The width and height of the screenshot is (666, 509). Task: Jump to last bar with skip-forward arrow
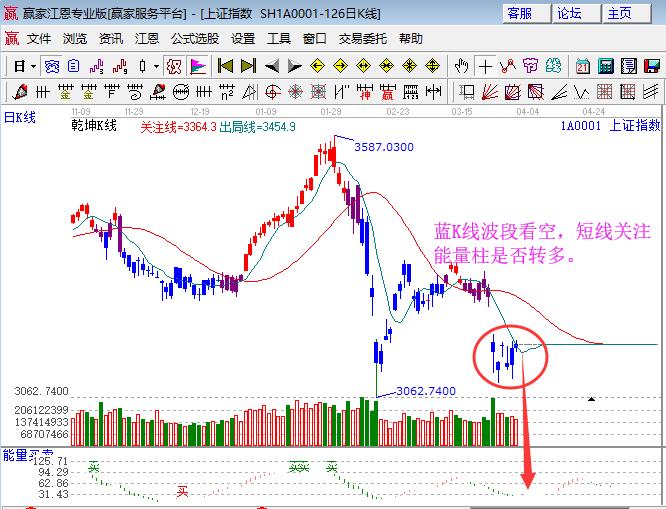[x=248, y=66]
